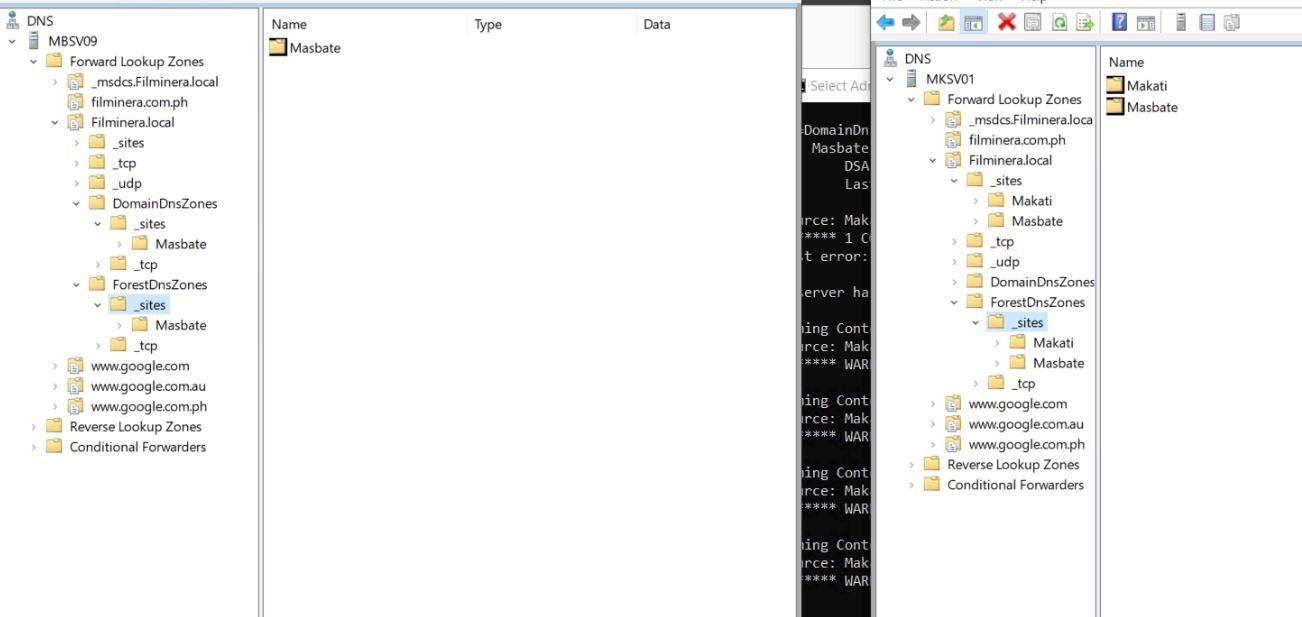Click the stacked-pages toolbar icon

1231,22
